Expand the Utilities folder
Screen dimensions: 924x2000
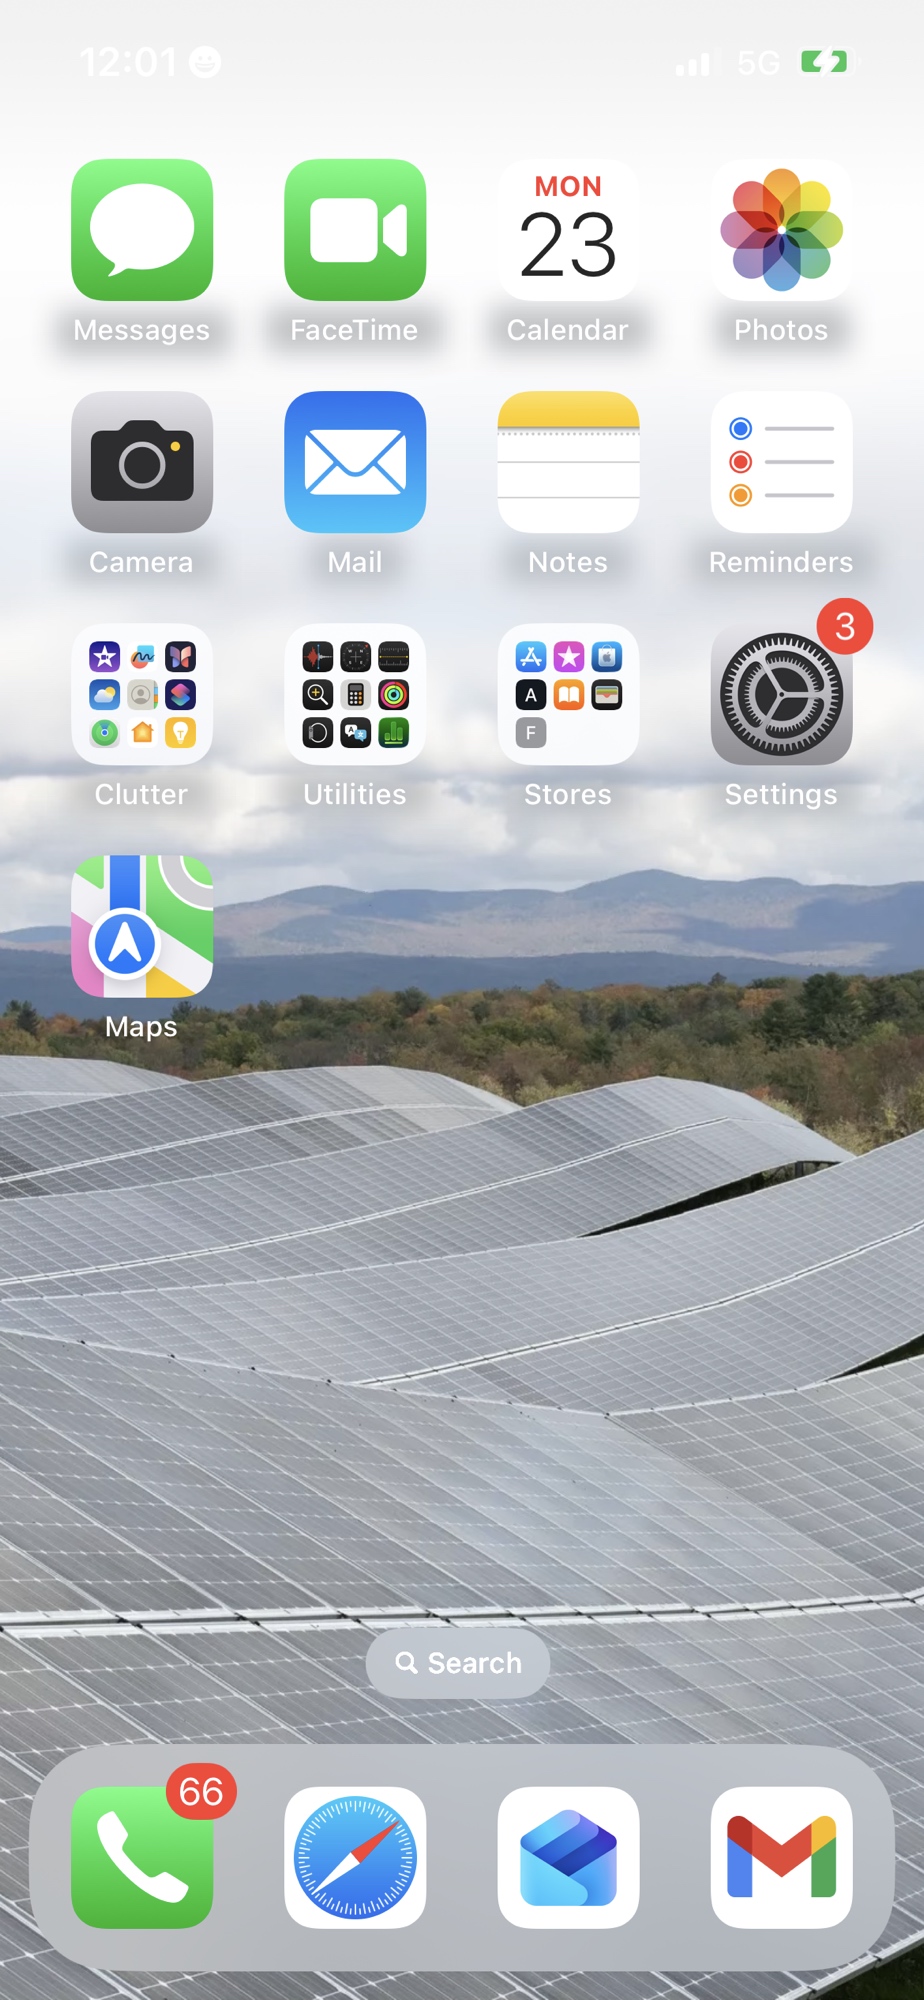coord(355,695)
